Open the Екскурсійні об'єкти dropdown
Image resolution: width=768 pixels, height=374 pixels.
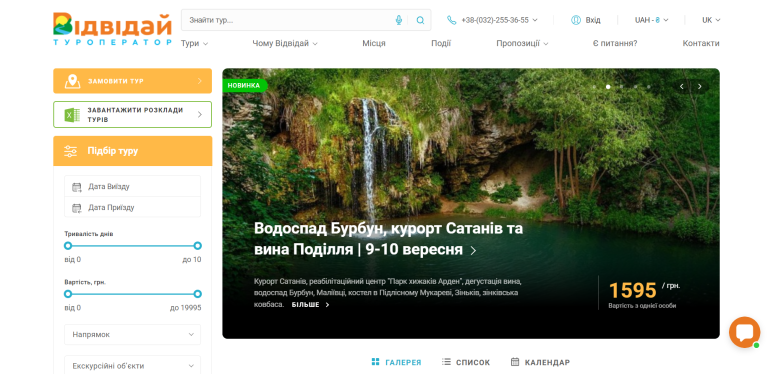pos(133,366)
